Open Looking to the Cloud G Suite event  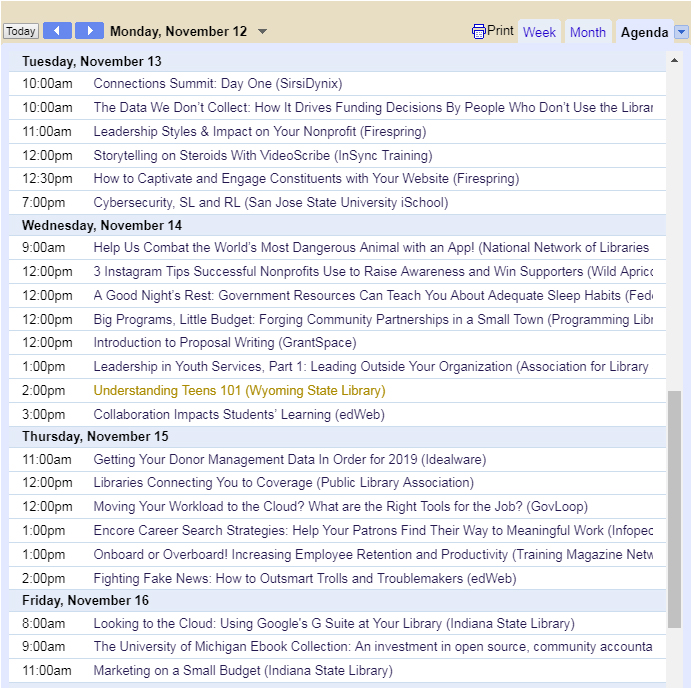click(x=334, y=623)
